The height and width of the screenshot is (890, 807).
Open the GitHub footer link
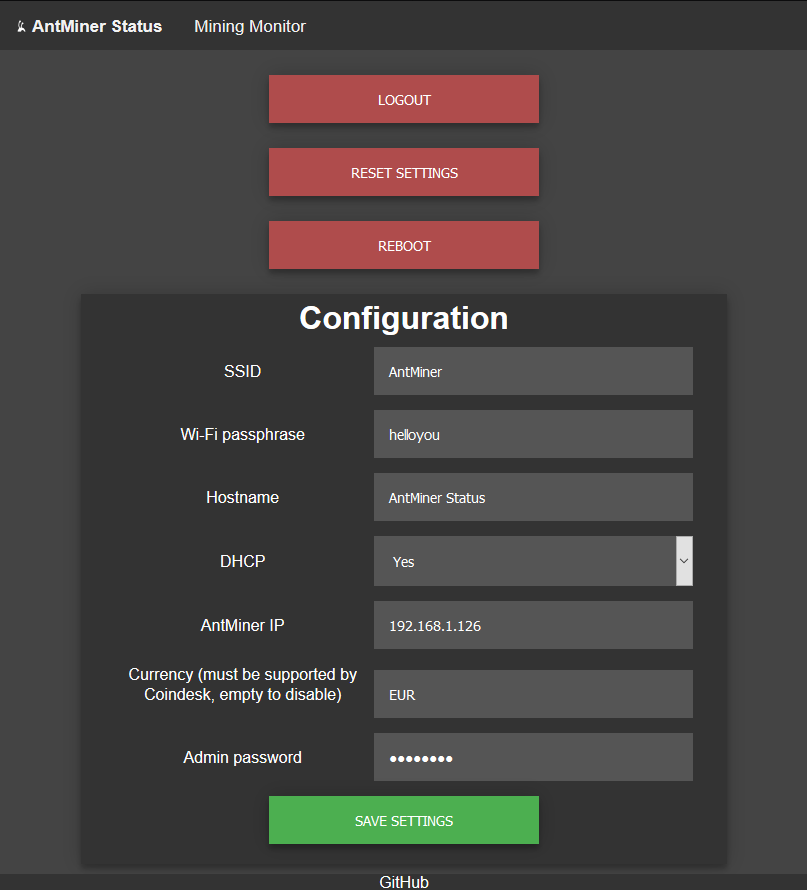(x=404, y=882)
